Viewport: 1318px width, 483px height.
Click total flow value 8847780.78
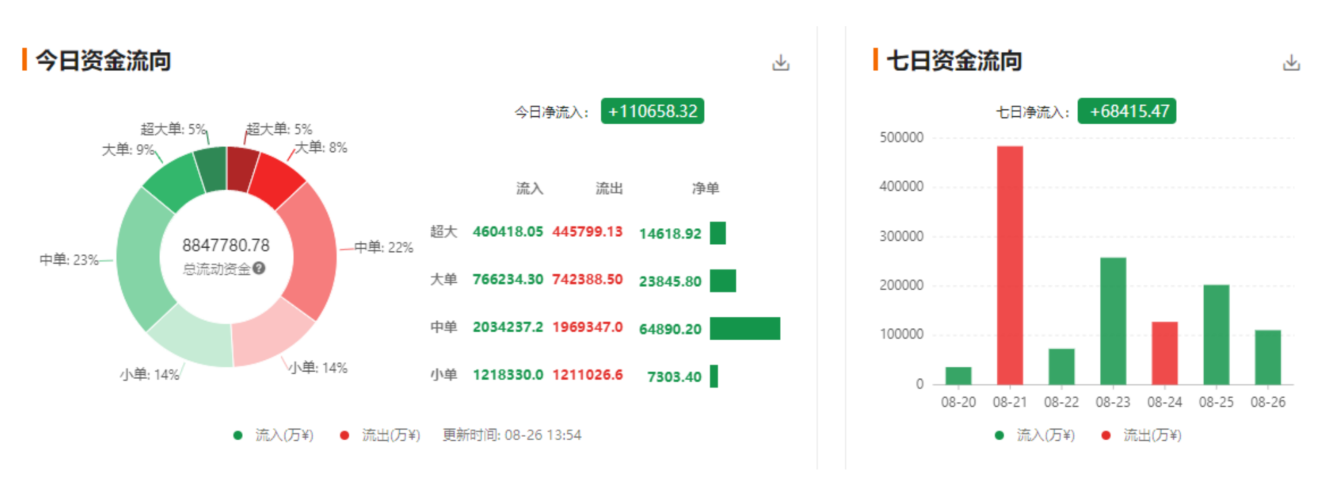[x=226, y=245]
